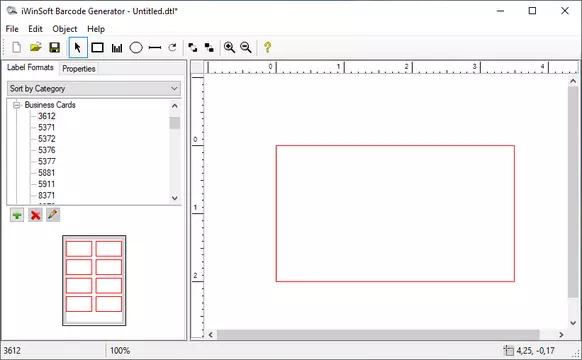The image size is (582, 360).
Task: Switch to the Properties tab
Action: pyautogui.click(x=79, y=69)
